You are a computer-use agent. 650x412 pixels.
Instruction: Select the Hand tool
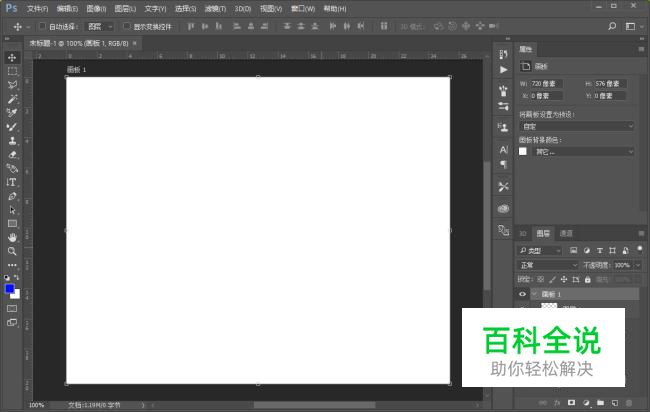12,237
